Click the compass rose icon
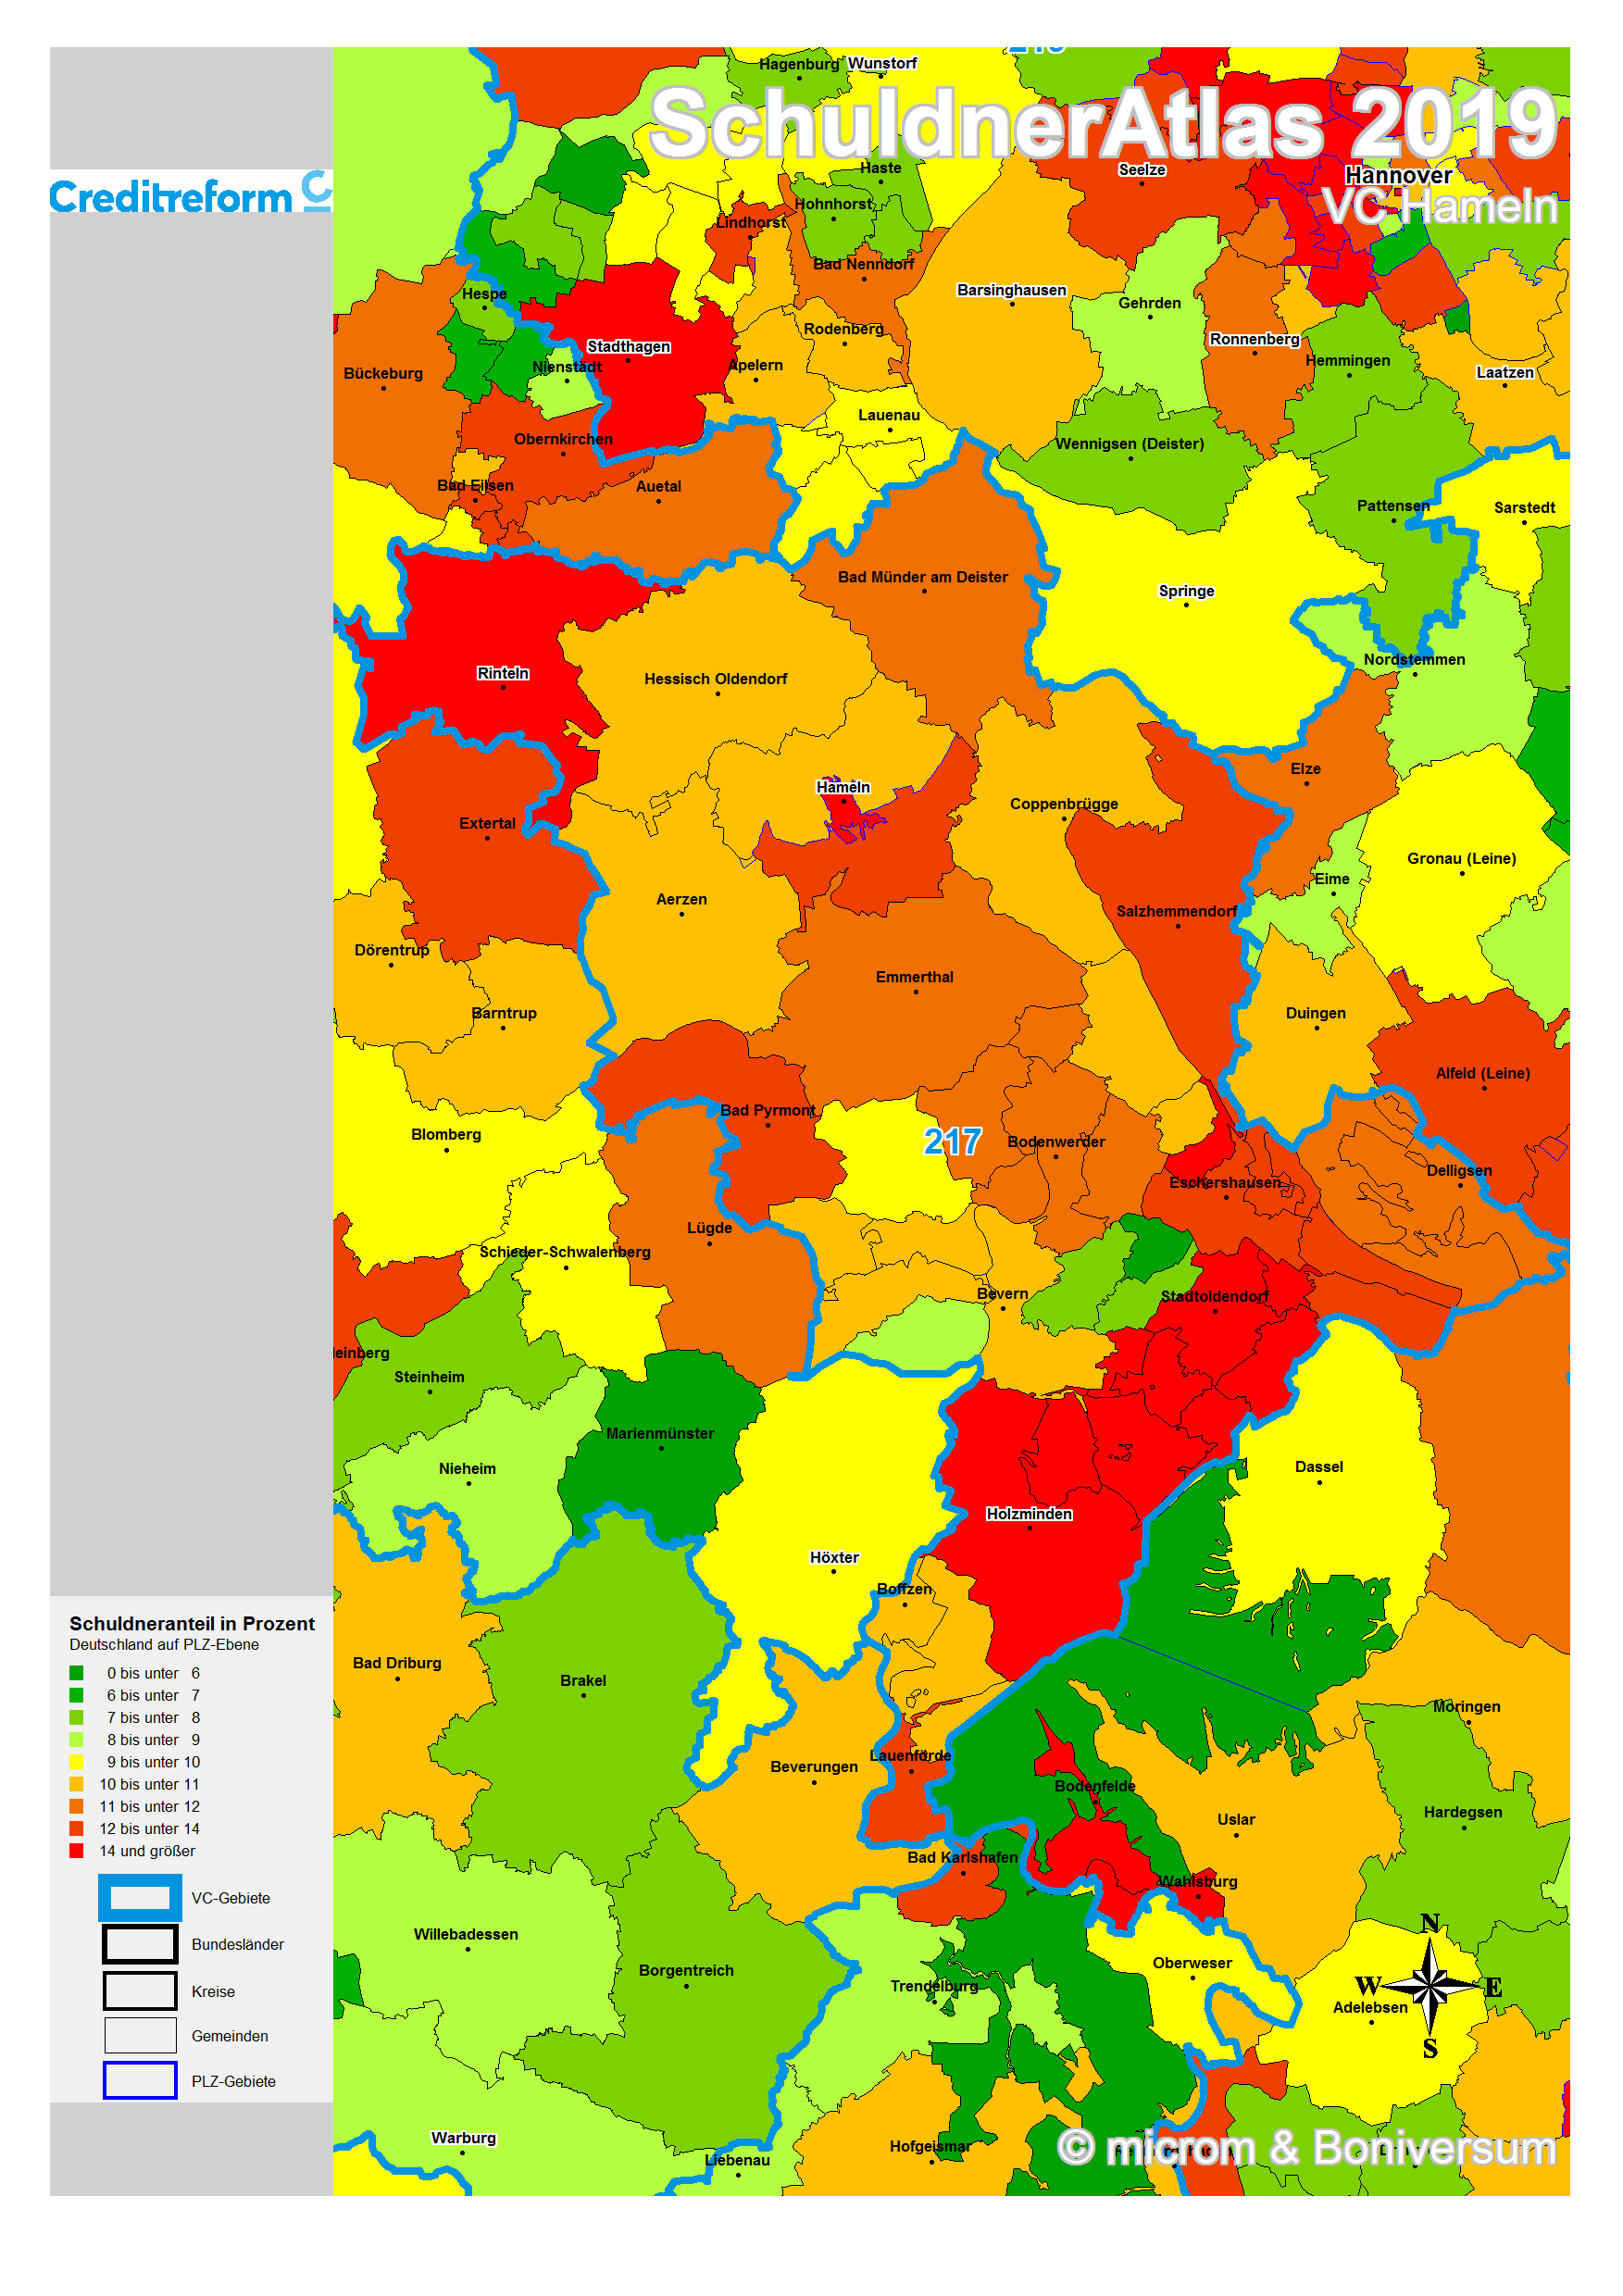 tap(1431, 1985)
